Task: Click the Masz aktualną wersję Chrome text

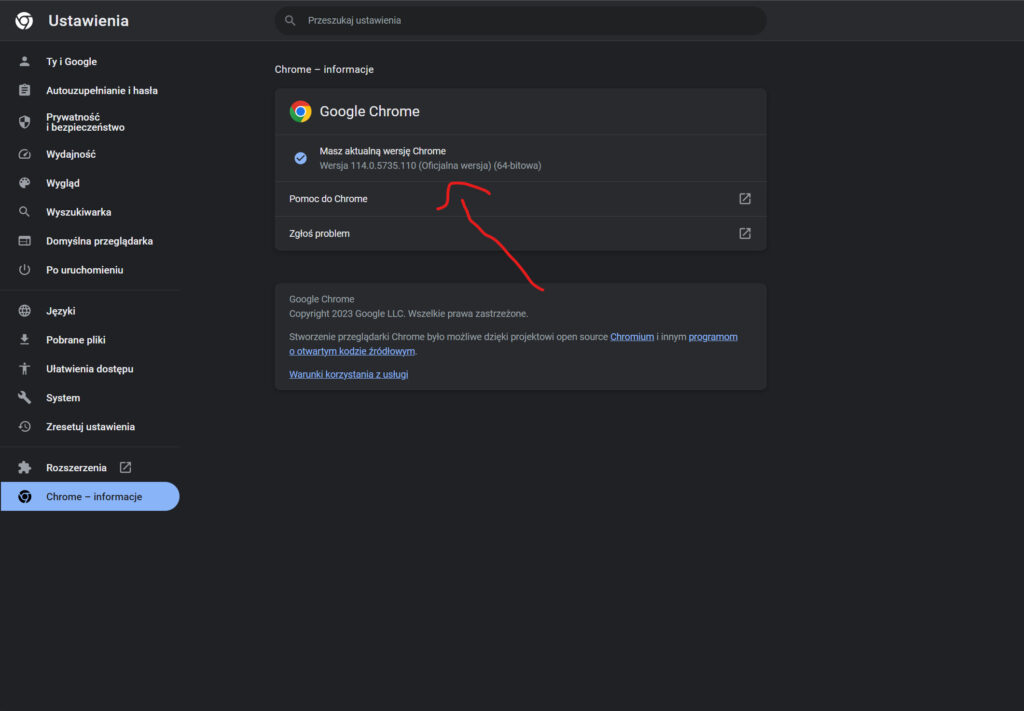Action: click(383, 151)
